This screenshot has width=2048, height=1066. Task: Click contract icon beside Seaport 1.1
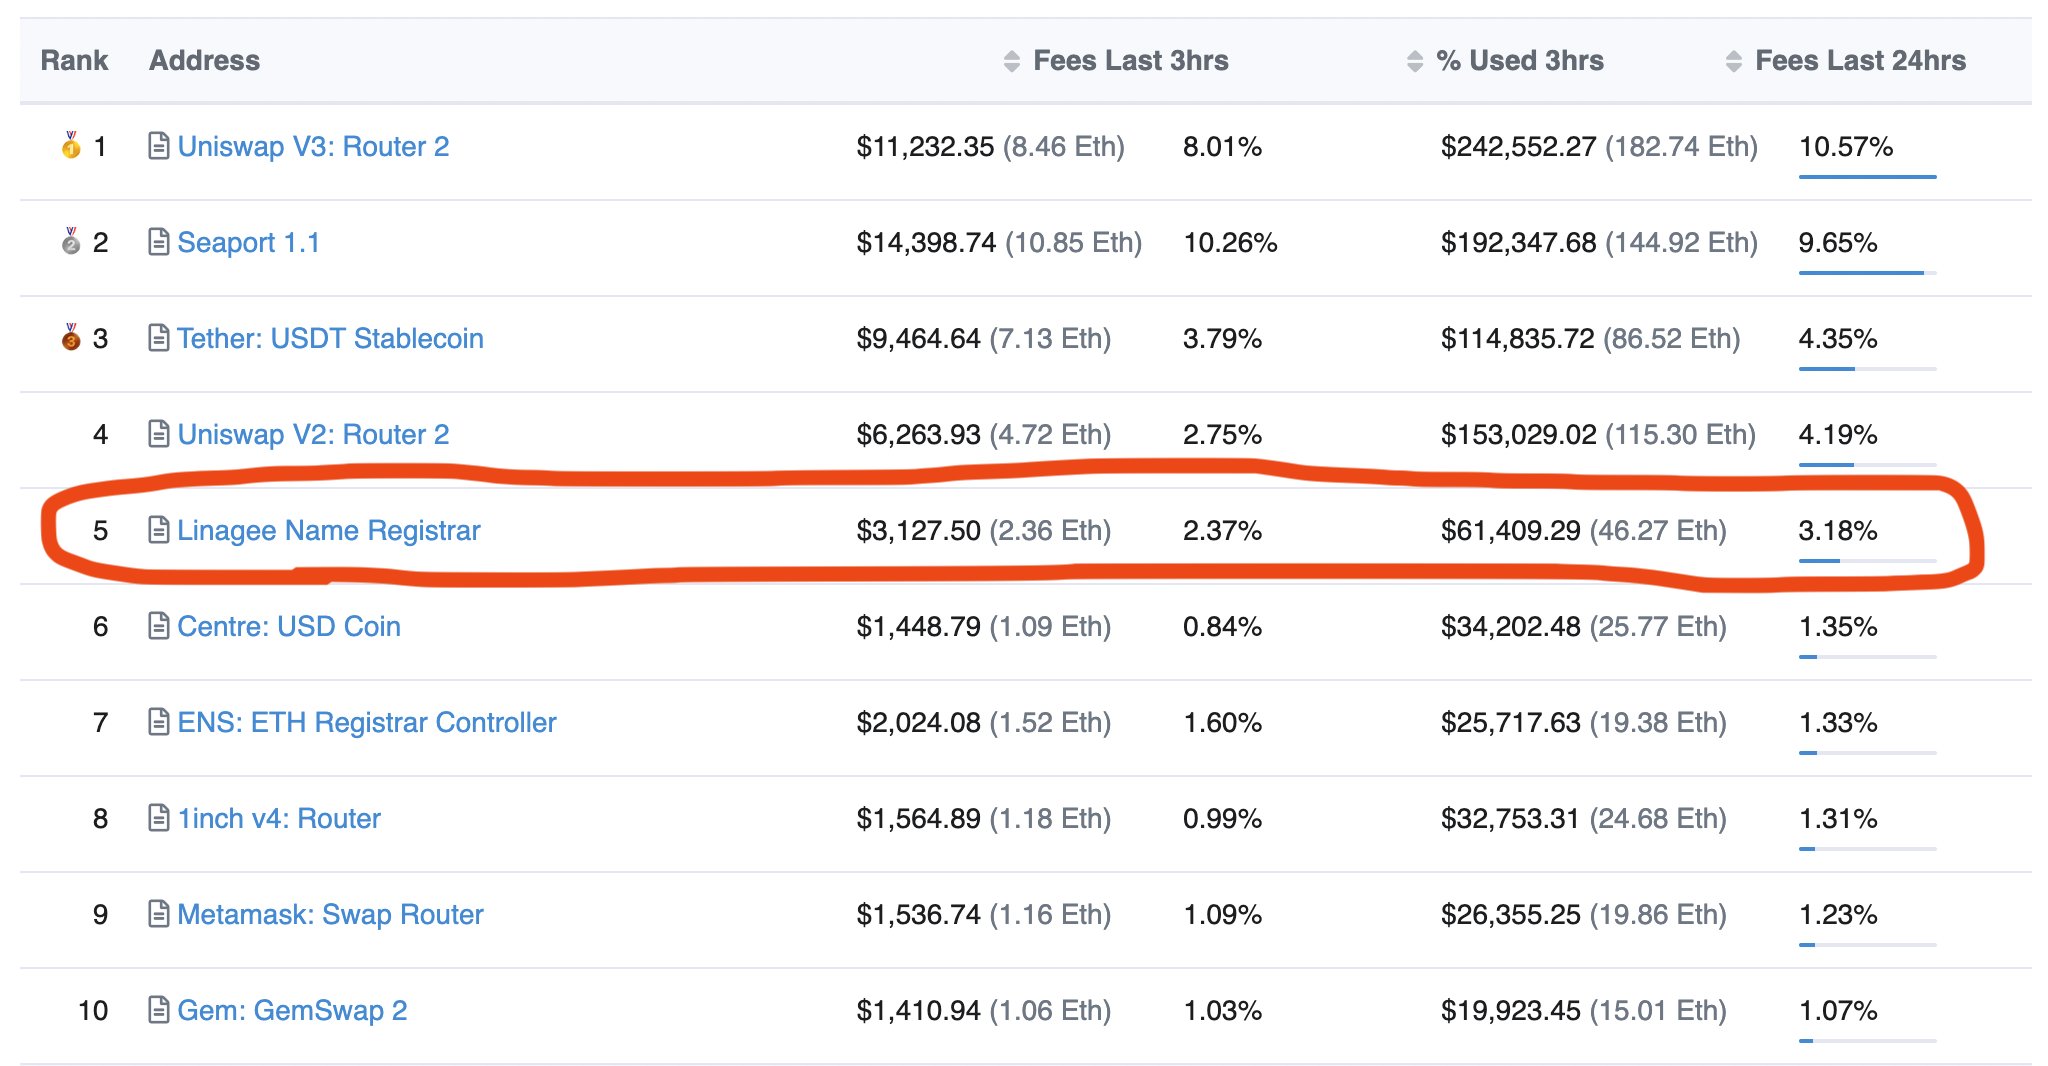tap(158, 242)
